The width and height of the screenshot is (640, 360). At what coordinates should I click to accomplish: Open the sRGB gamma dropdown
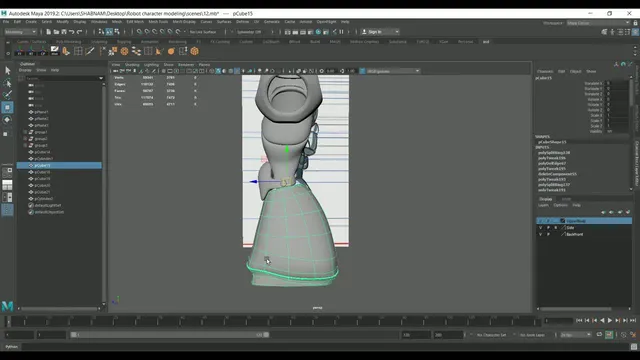pyautogui.click(x=393, y=71)
